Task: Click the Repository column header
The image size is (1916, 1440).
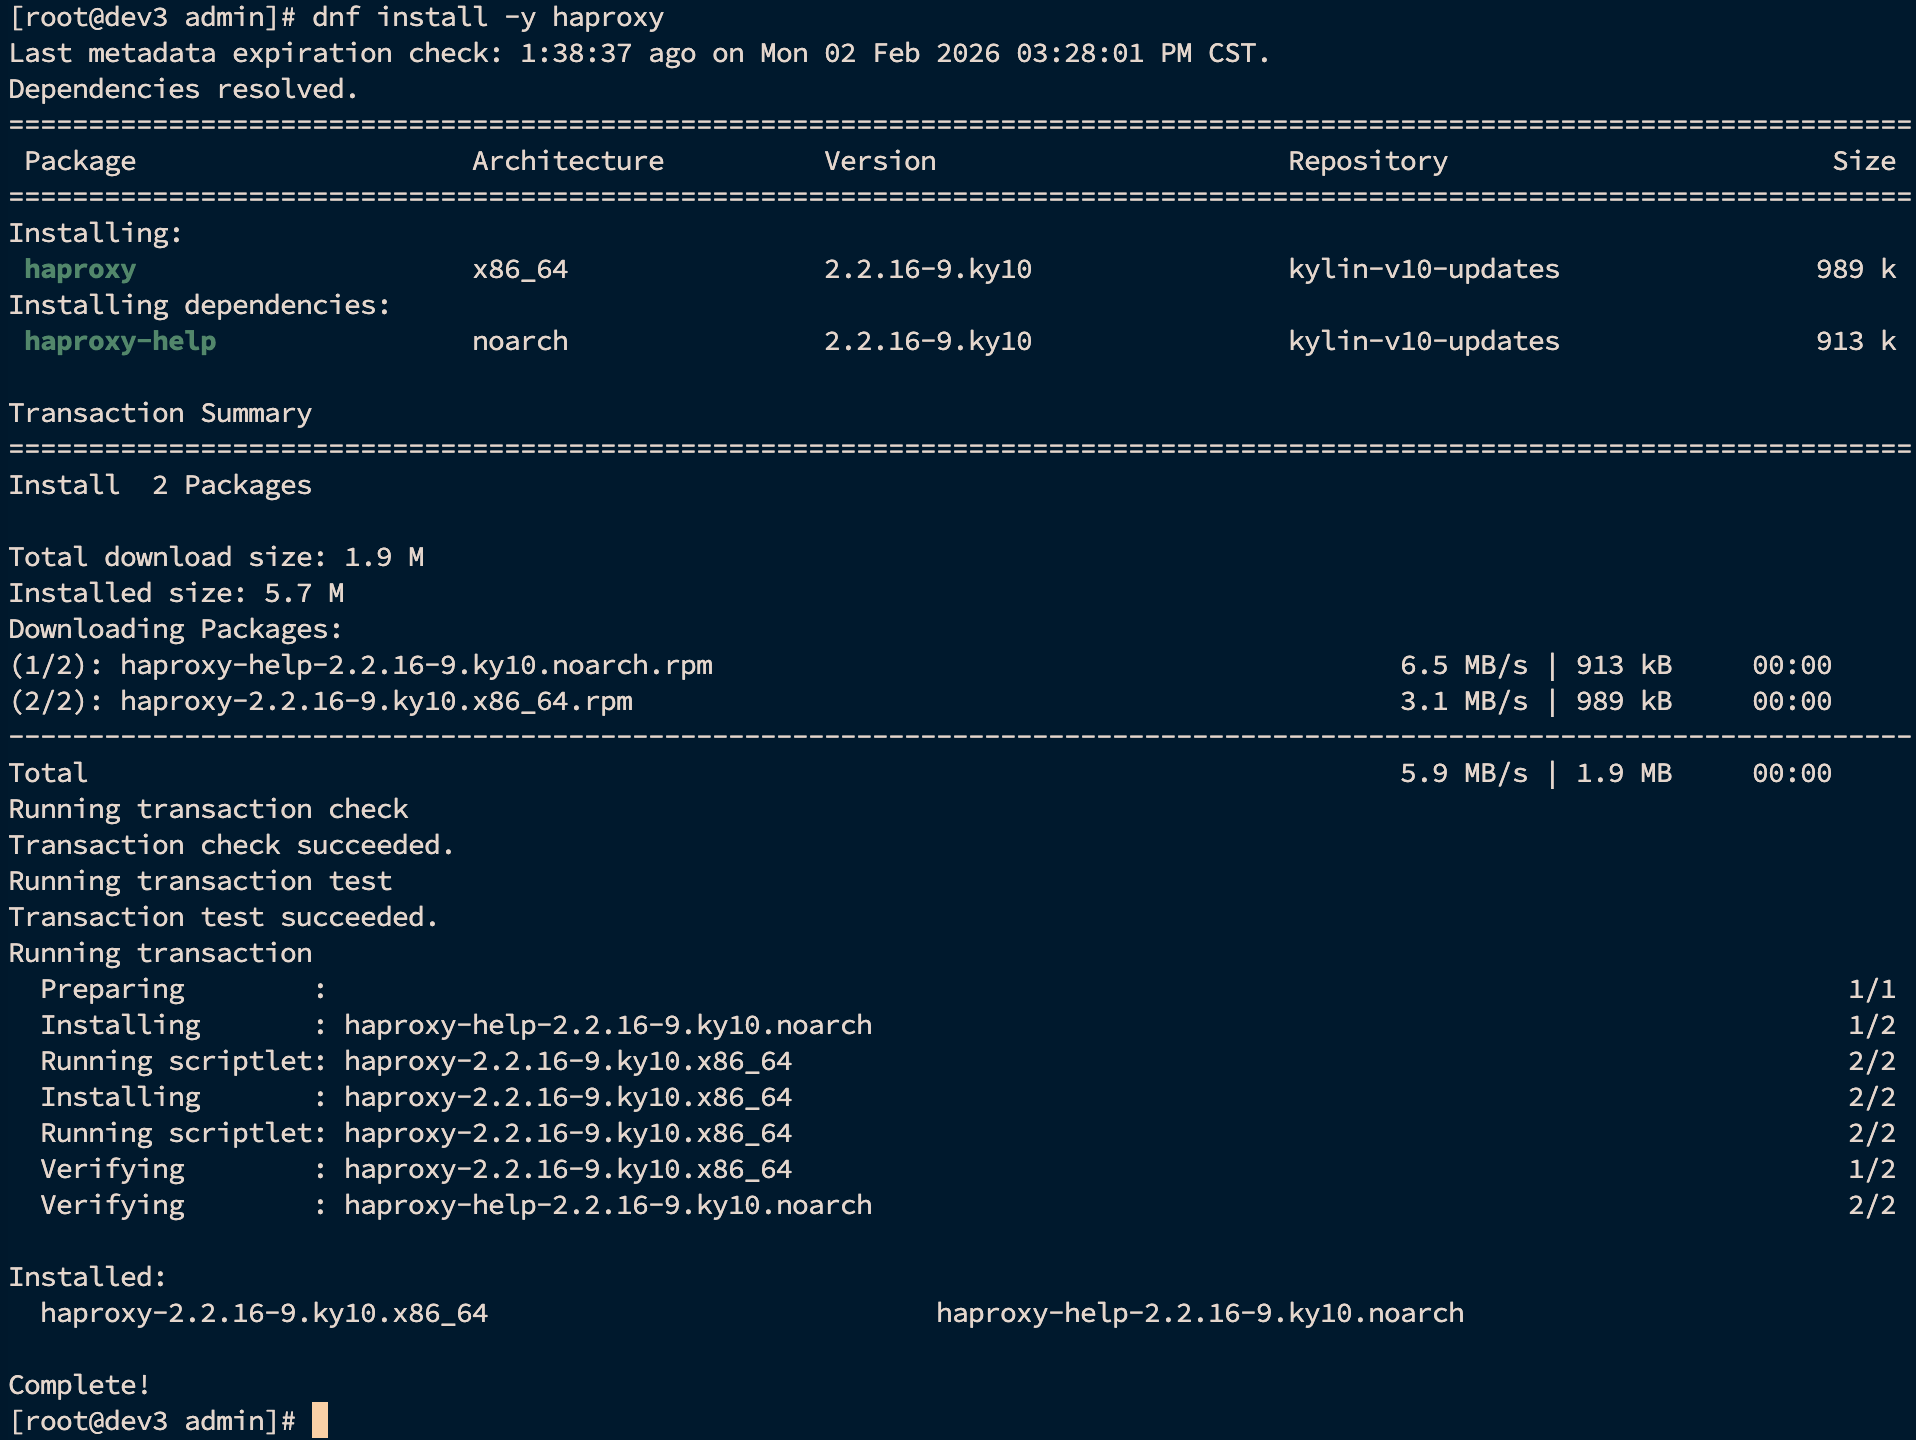Action: [1367, 161]
